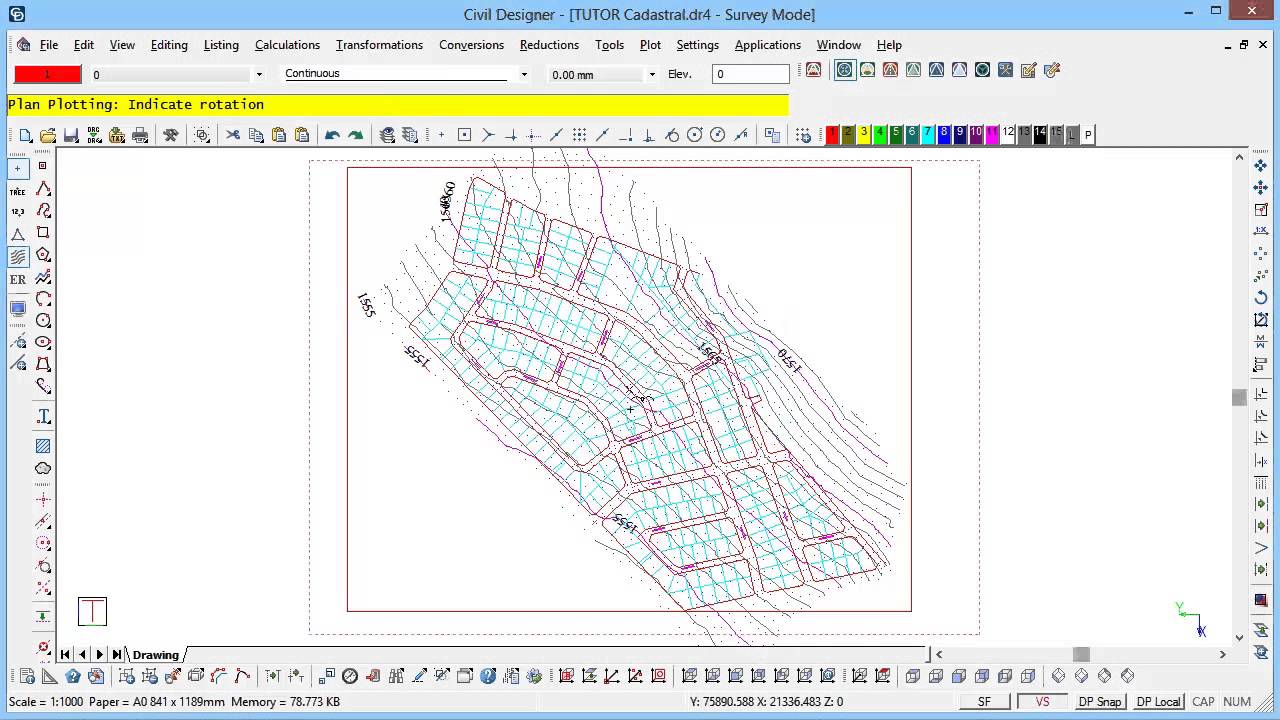1280x720 pixels.
Task: Open the Applications menu
Action: (x=767, y=45)
